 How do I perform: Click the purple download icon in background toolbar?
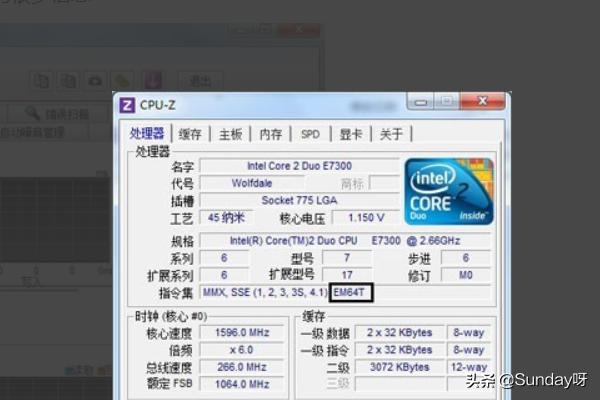click(152, 81)
